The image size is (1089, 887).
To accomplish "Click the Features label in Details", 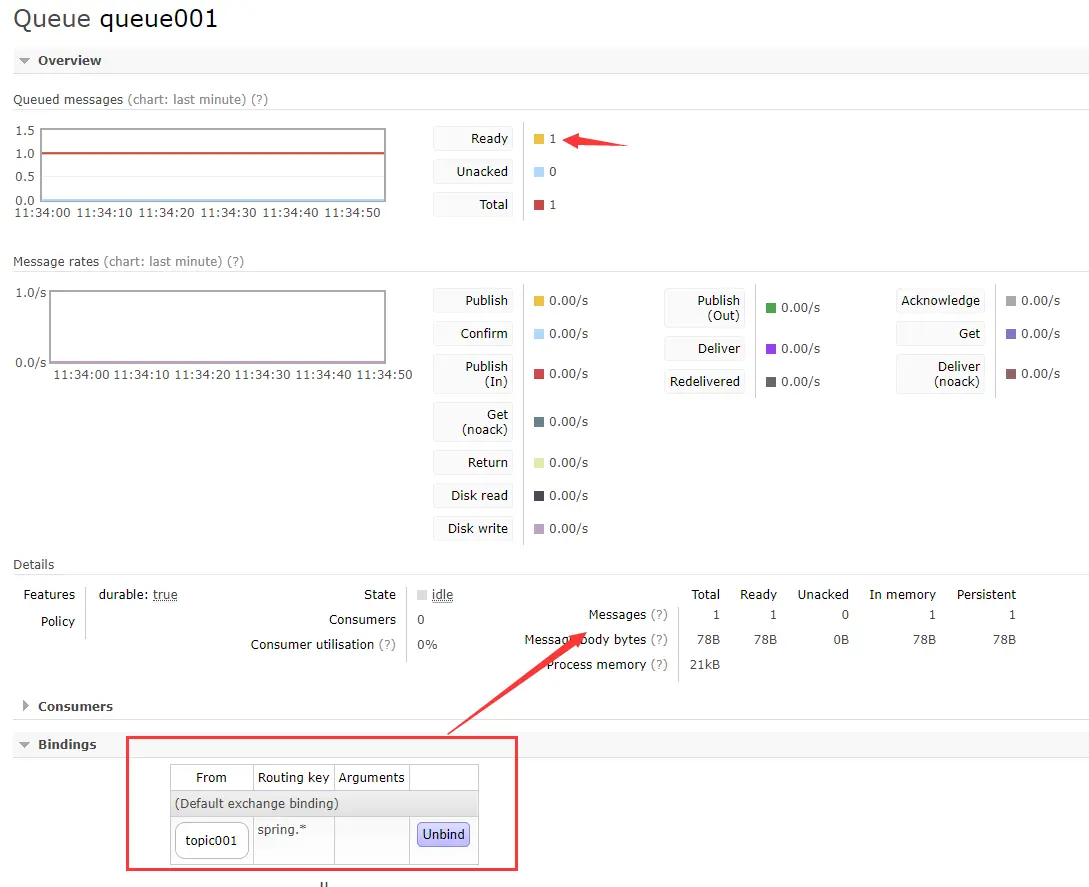I will tap(49, 595).
